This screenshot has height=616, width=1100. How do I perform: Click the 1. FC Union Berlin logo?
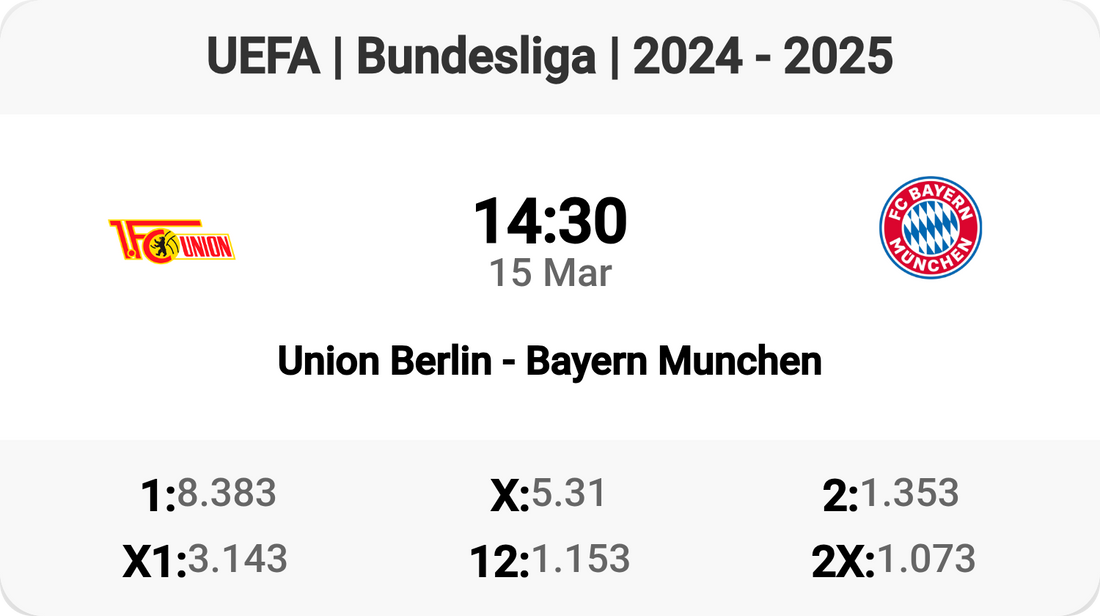point(172,241)
